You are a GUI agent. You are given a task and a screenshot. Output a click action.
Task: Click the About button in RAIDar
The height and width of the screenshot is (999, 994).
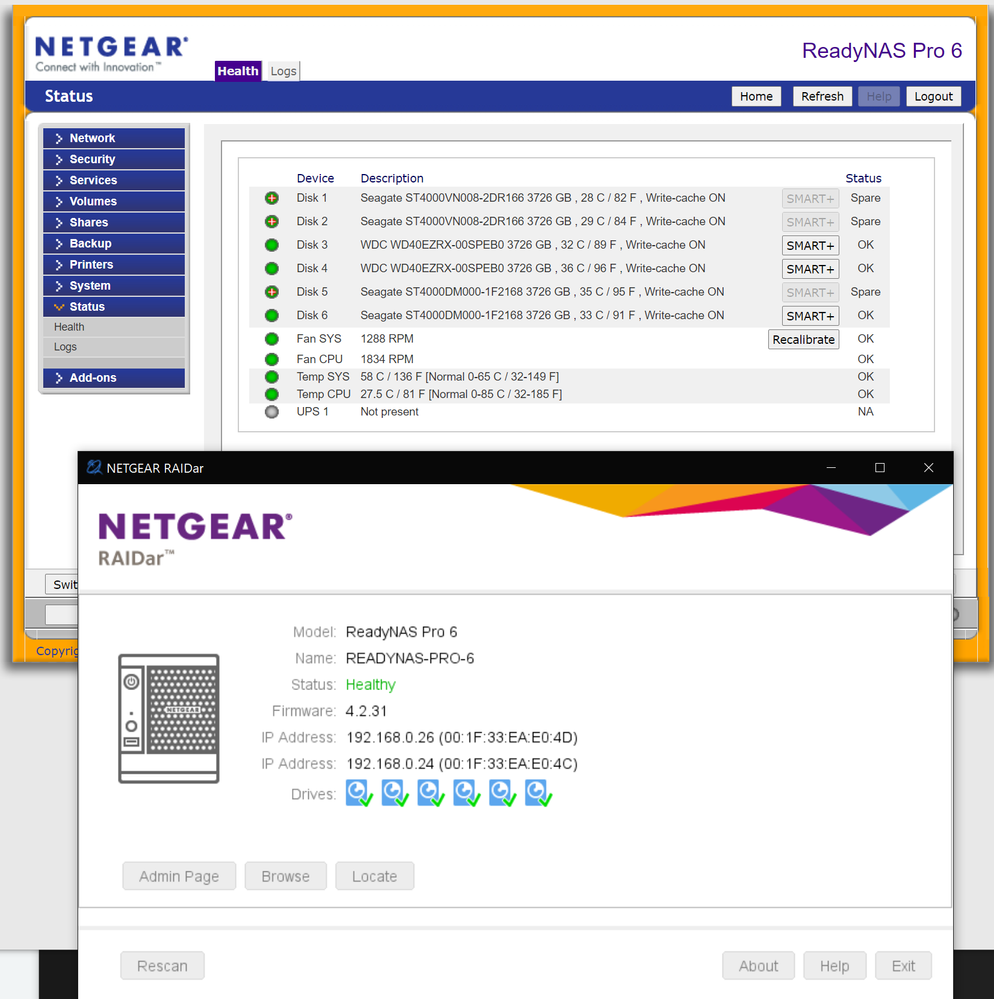[x=758, y=966]
